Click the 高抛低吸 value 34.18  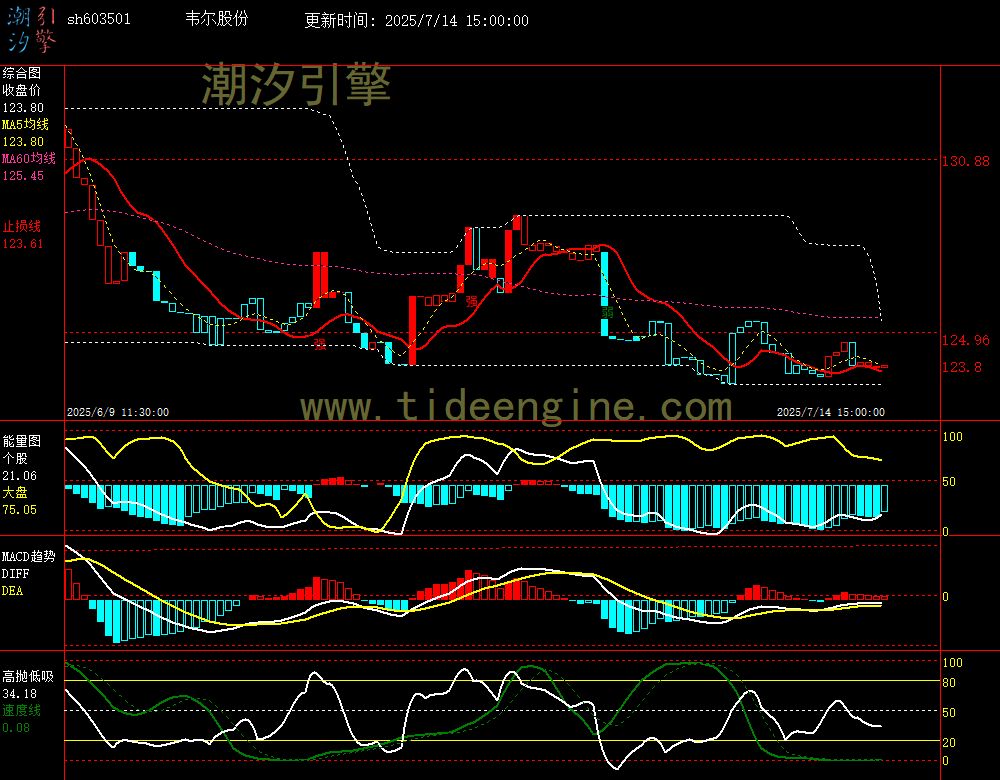(20, 694)
